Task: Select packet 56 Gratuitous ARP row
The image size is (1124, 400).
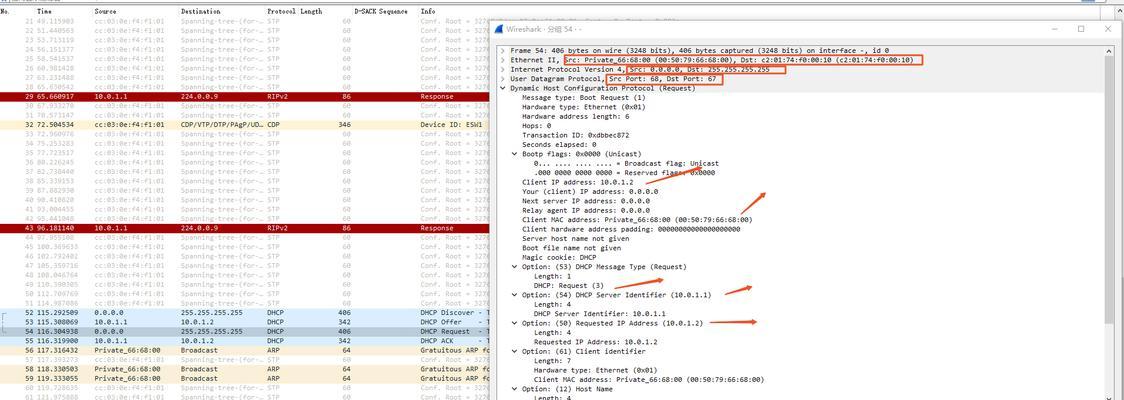Action: (x=245, y=351)
